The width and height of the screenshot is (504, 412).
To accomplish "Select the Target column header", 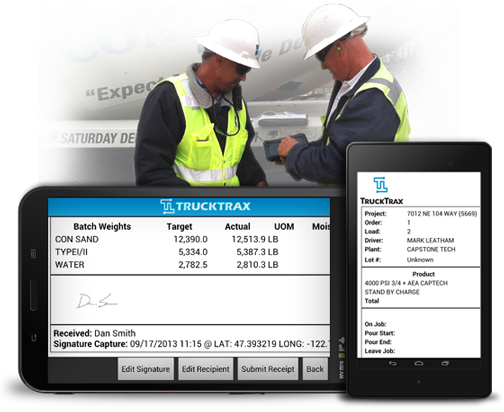I will coord(179,227).
